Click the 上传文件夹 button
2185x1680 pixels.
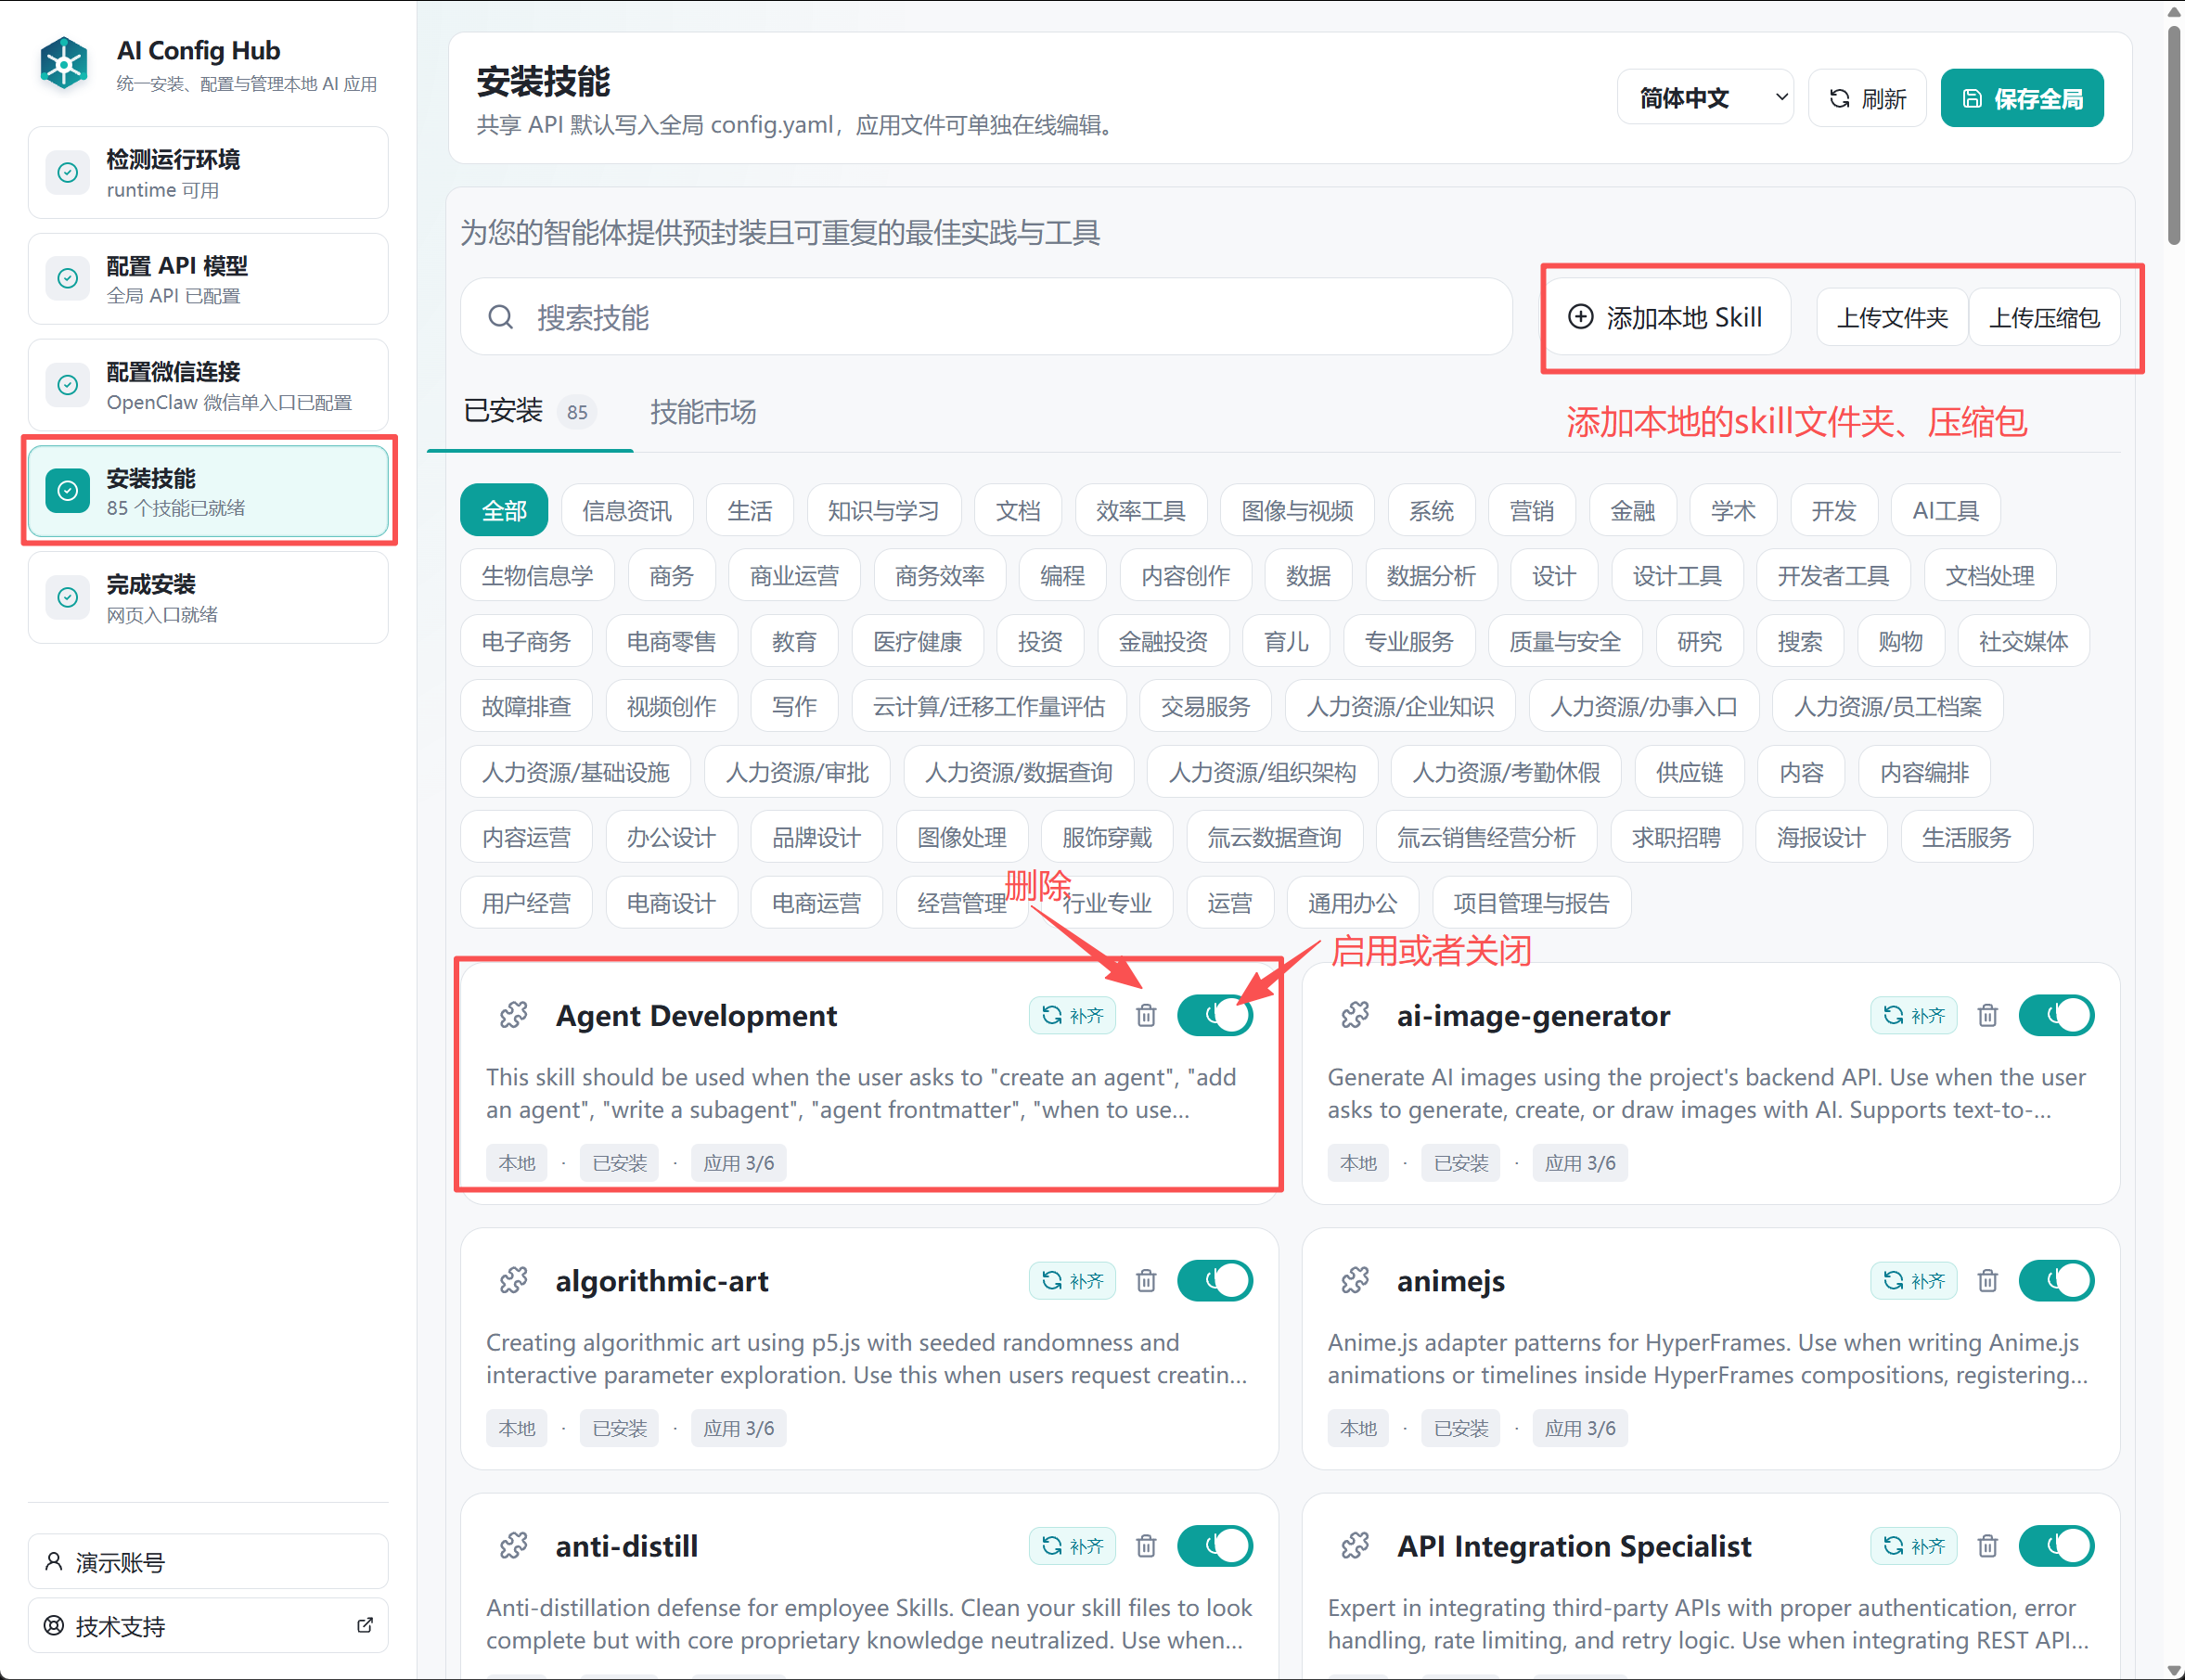click(1892, 318)
